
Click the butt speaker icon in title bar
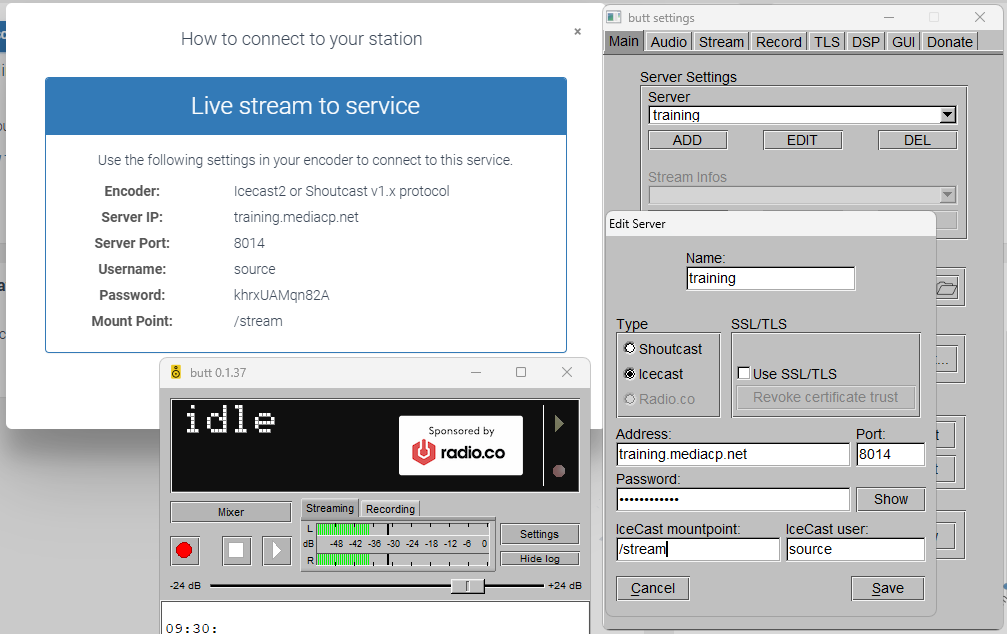coord(175,372)
